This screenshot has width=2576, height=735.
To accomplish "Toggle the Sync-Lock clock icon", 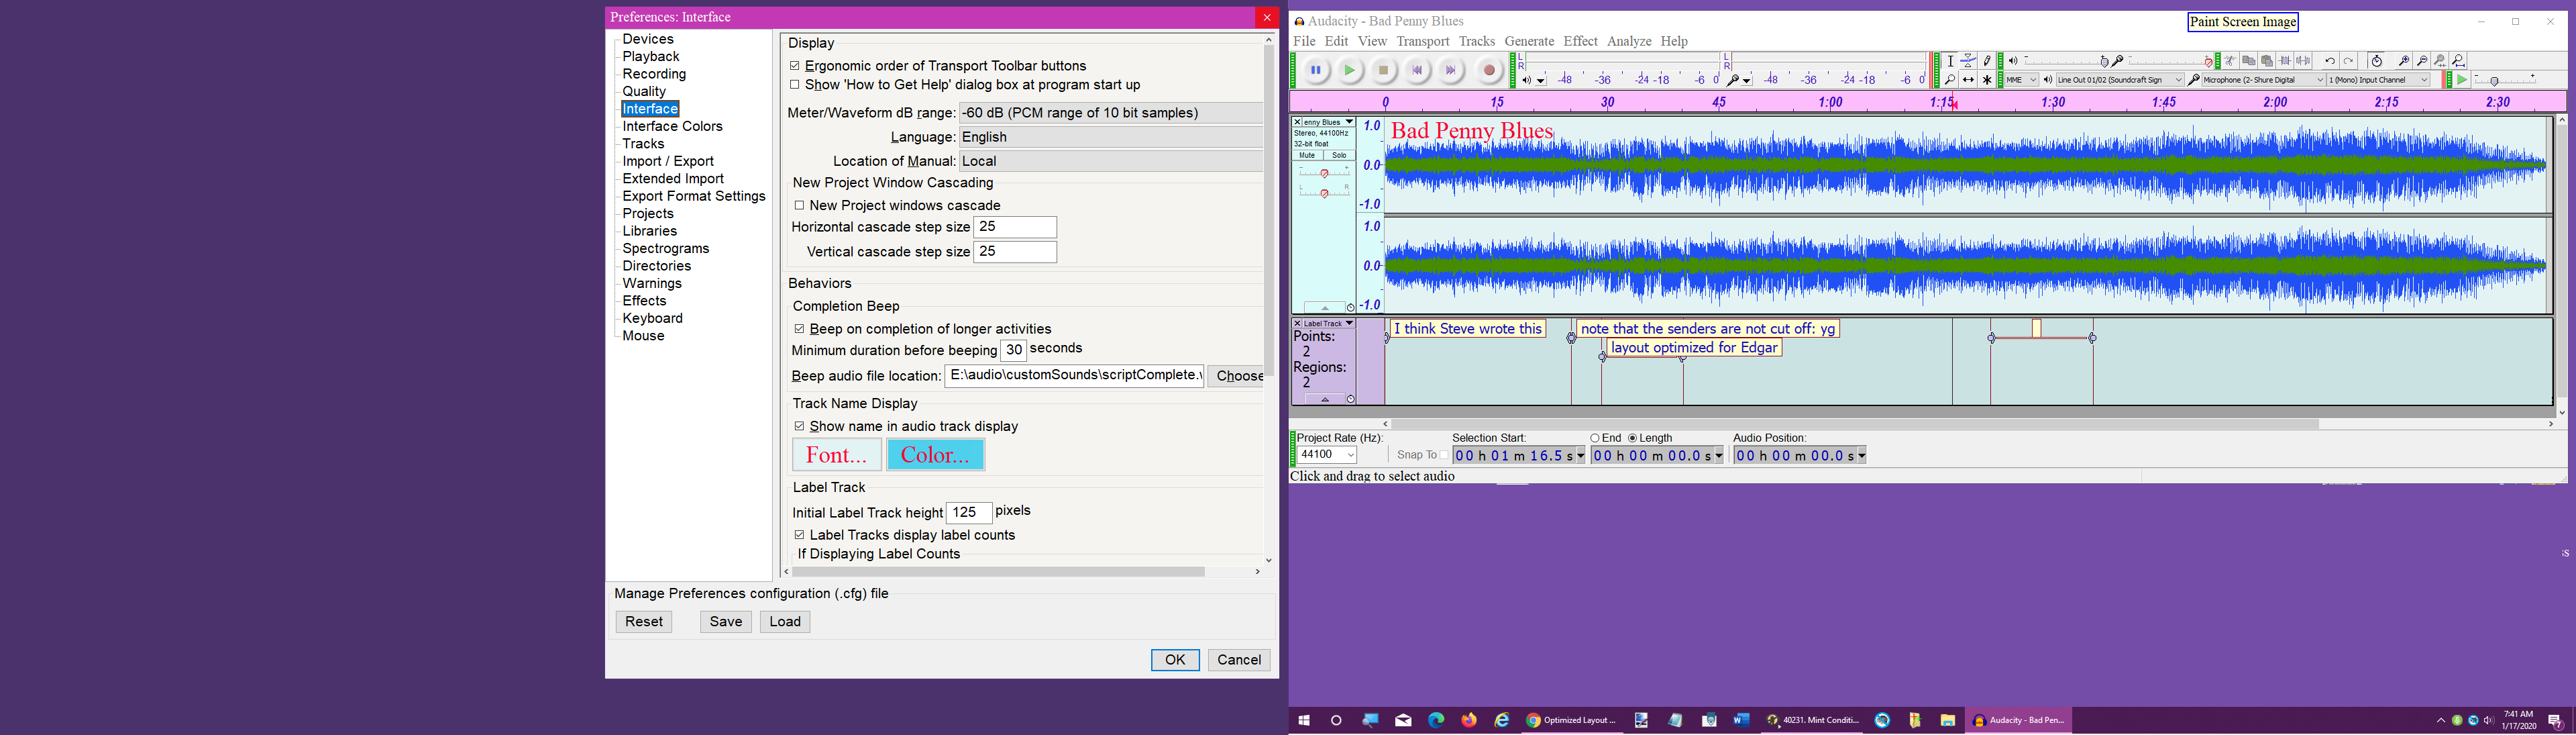I will click(x=2376, y=61).
